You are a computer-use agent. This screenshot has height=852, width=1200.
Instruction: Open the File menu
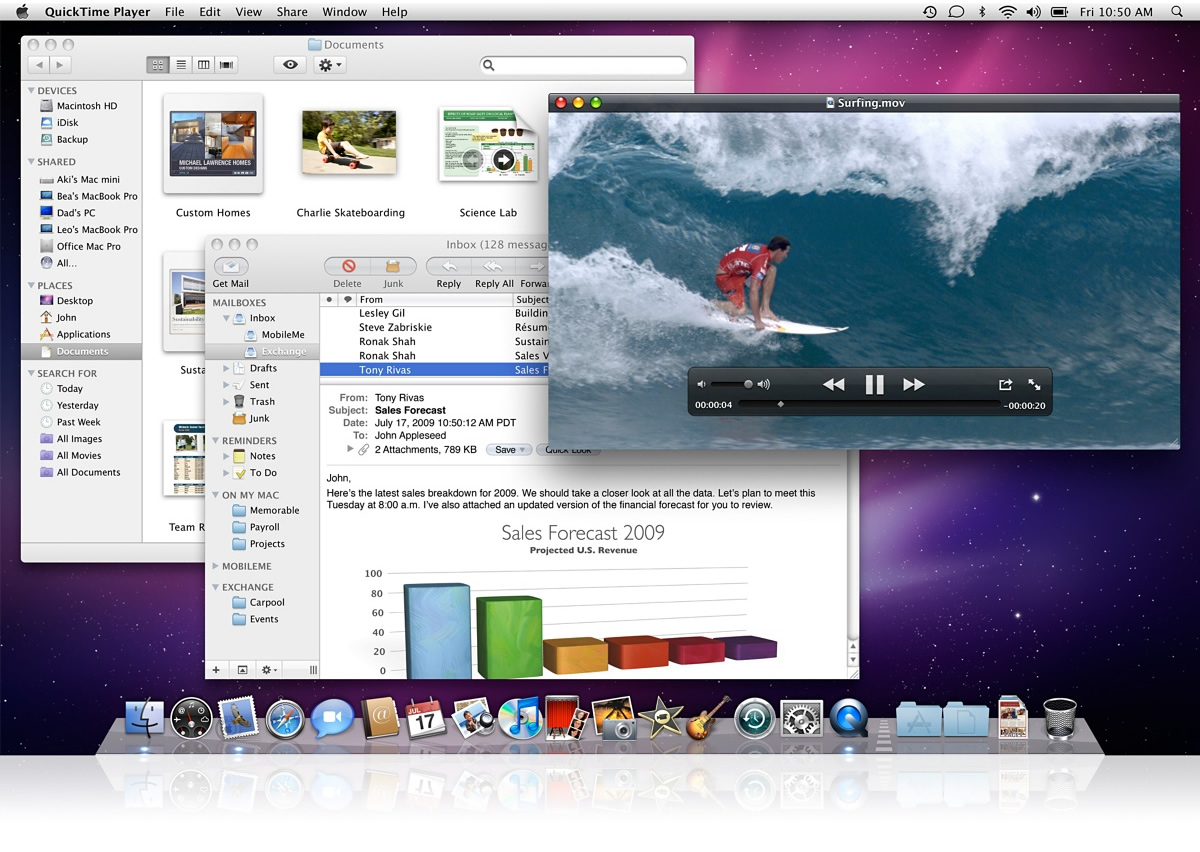[x=174, y=12]
